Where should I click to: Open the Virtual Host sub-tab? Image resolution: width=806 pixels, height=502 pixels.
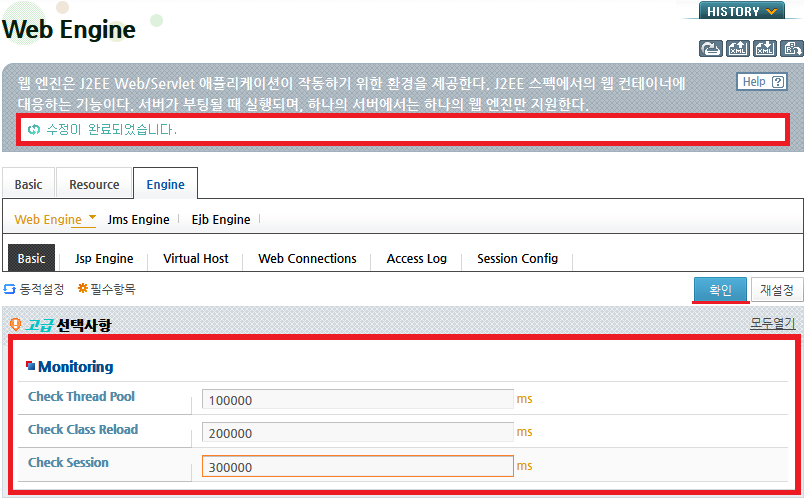tap(196, 258)
